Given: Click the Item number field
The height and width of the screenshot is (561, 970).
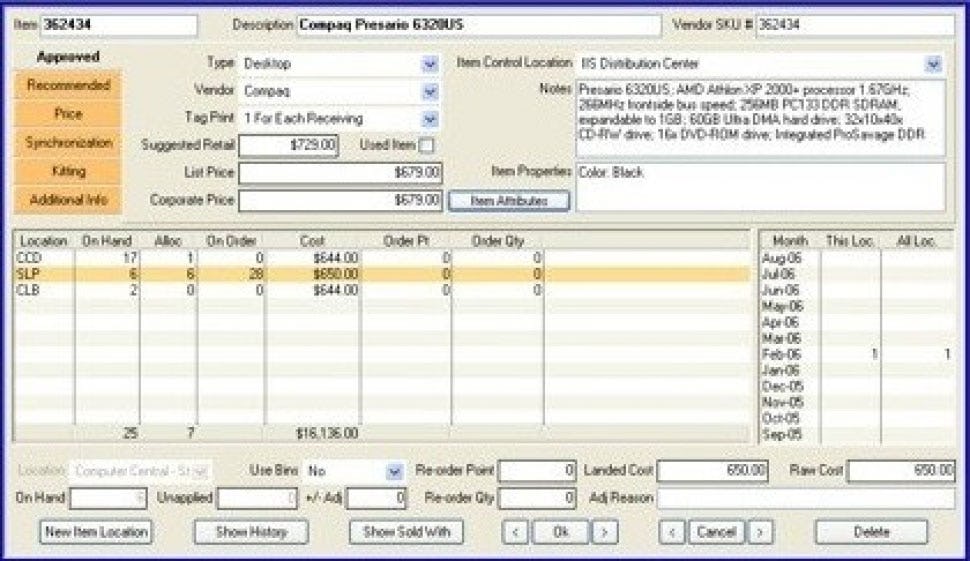Looking at the screenshot, I should coord(119,25).
